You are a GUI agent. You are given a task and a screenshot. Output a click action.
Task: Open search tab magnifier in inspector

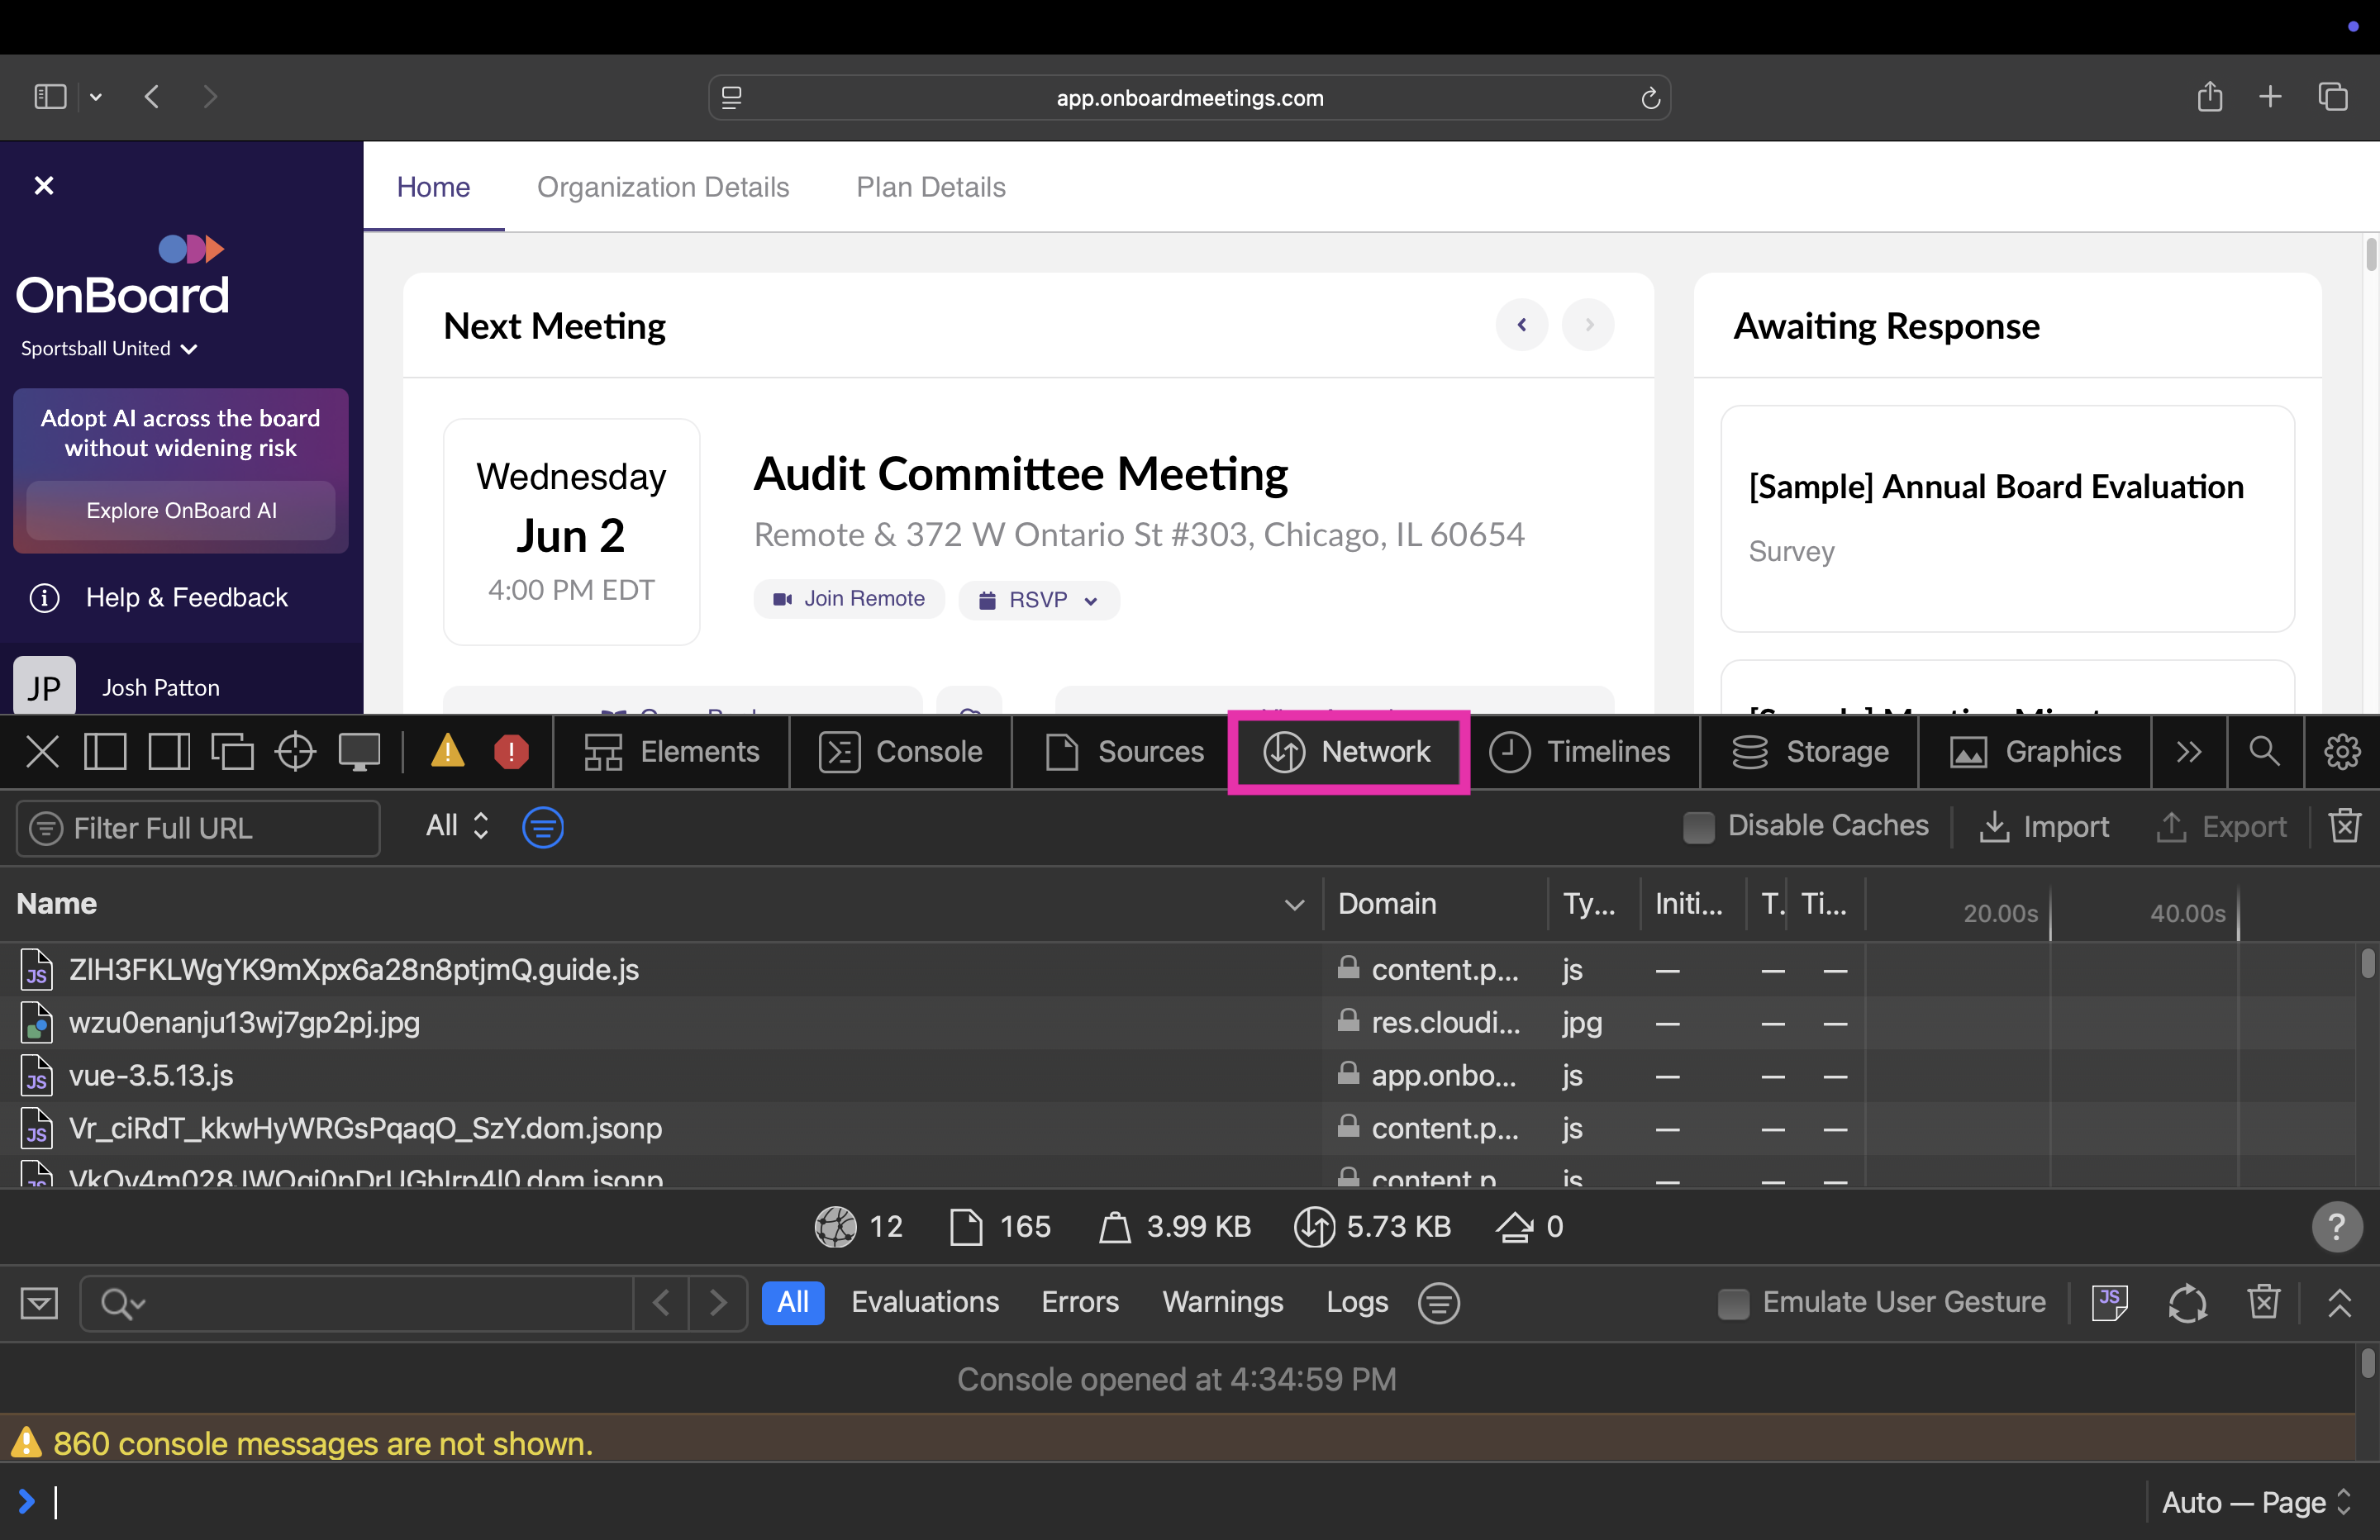click(2264, 752)
